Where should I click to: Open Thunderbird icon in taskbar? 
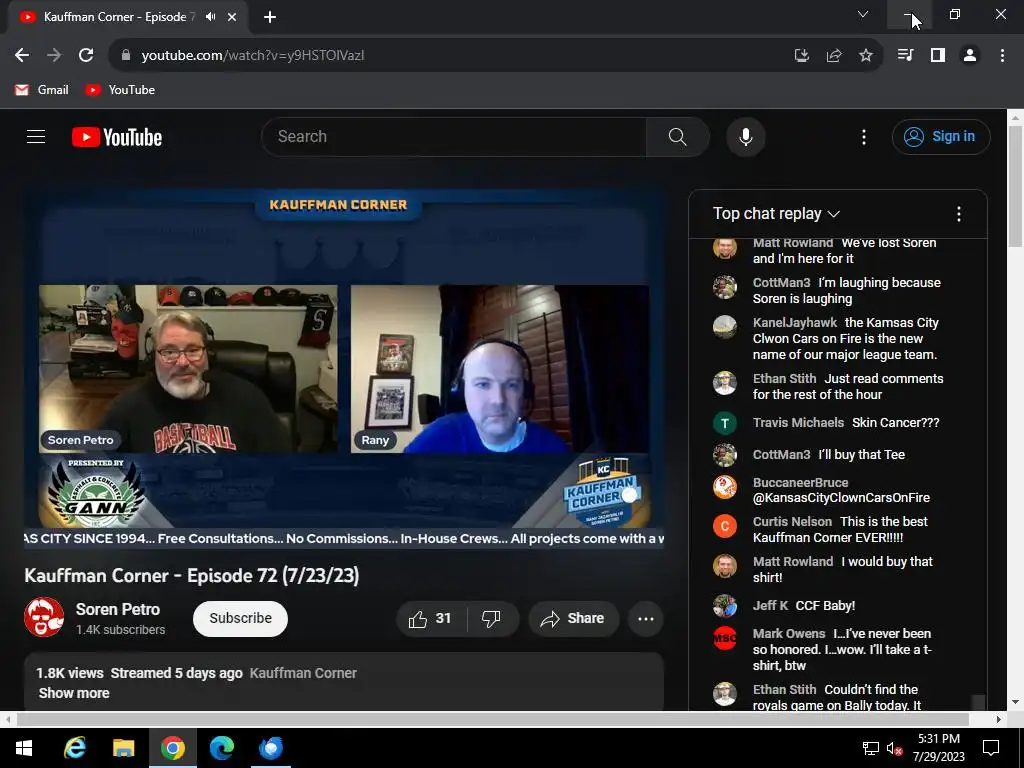point(270,748)
